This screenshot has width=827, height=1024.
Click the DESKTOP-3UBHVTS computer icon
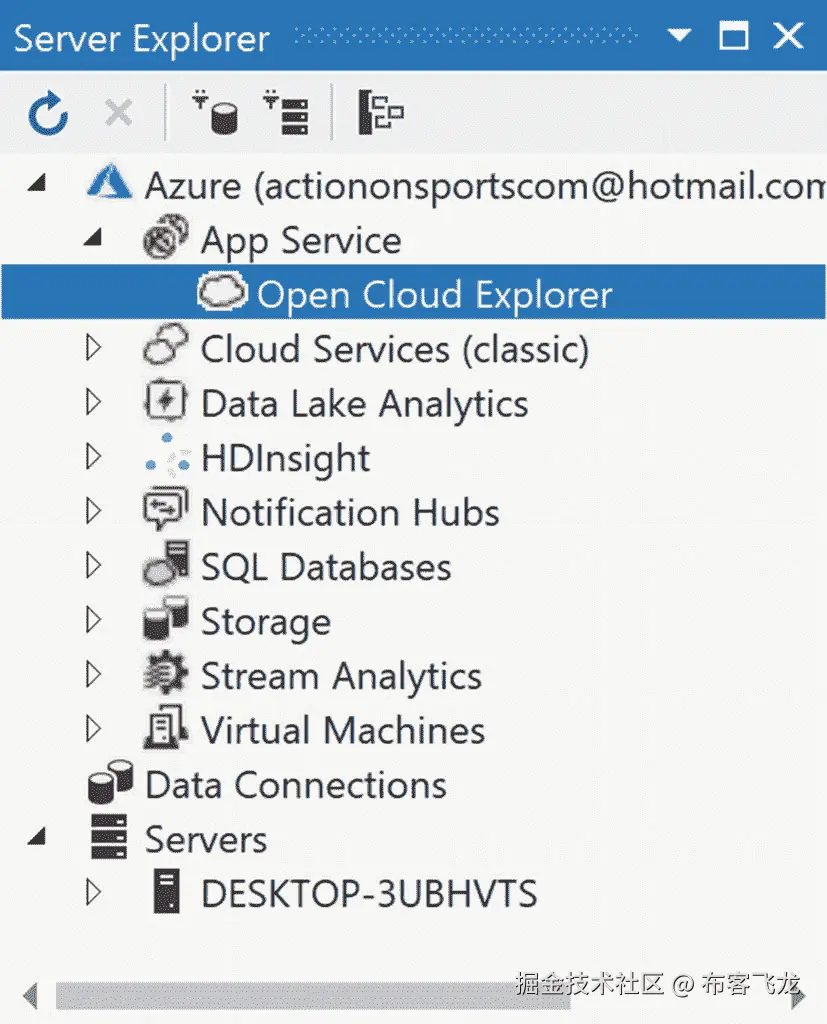click(x=167, y=891)
